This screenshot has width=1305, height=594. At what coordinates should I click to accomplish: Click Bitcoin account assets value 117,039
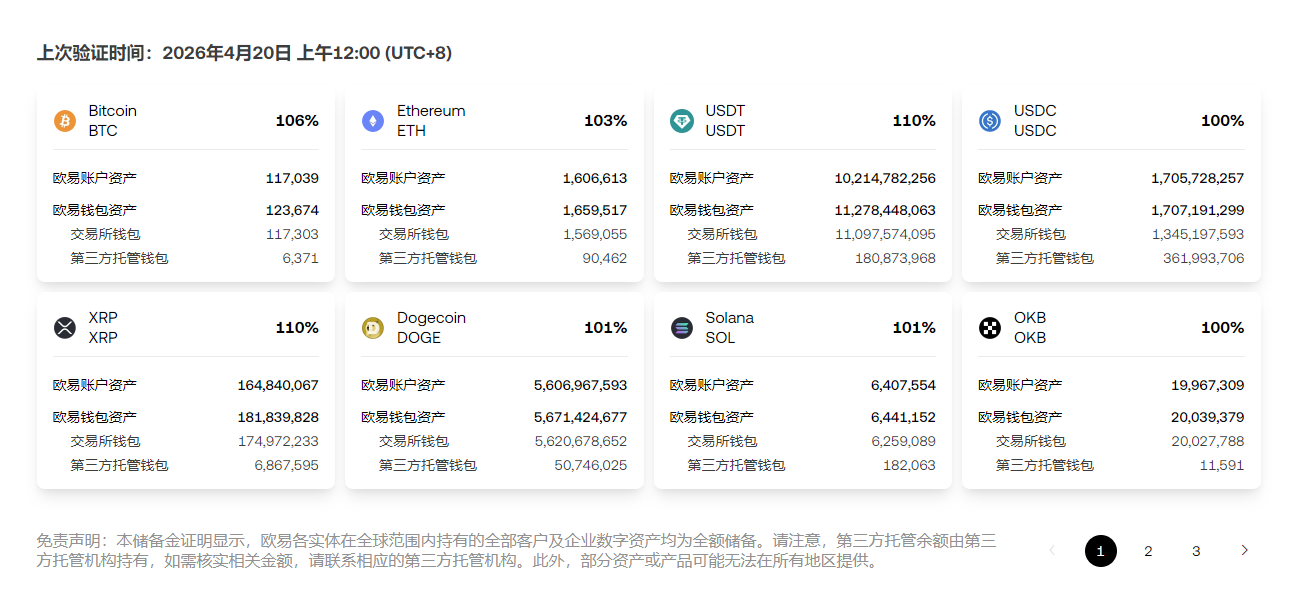292,178
